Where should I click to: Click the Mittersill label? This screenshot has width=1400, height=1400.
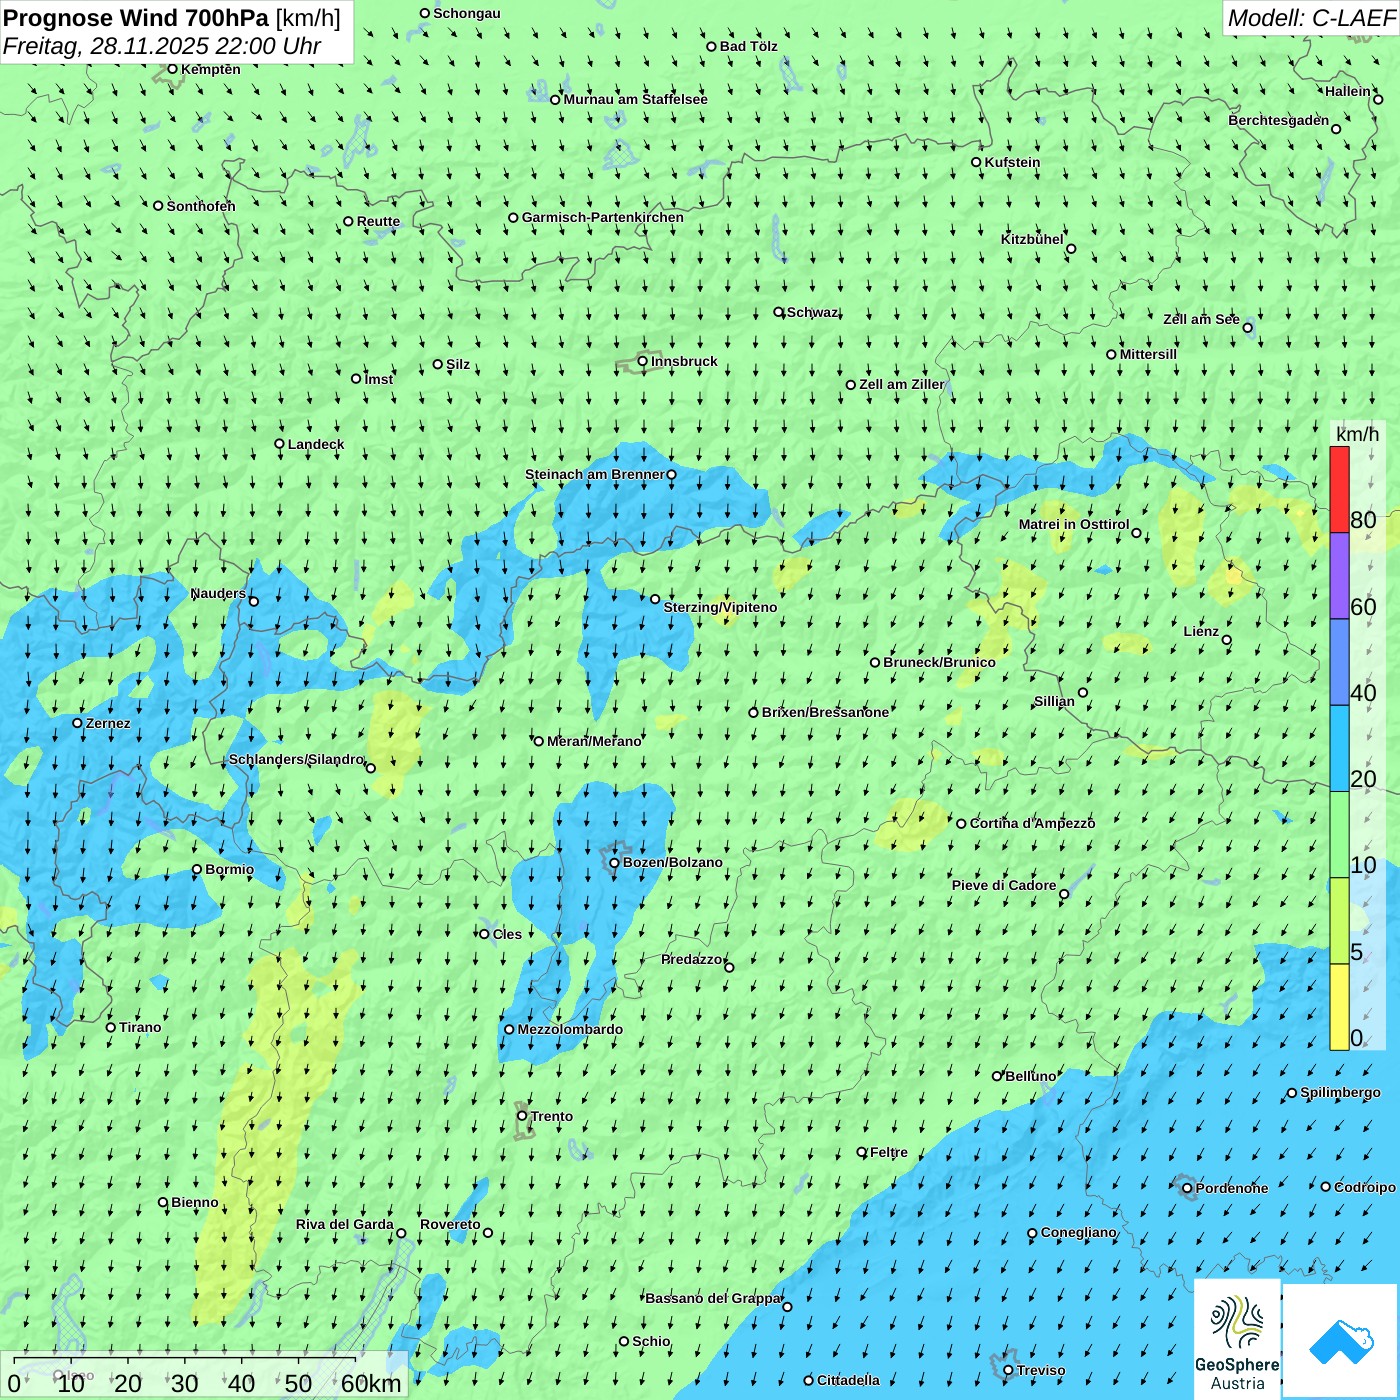pos(1148,354)
